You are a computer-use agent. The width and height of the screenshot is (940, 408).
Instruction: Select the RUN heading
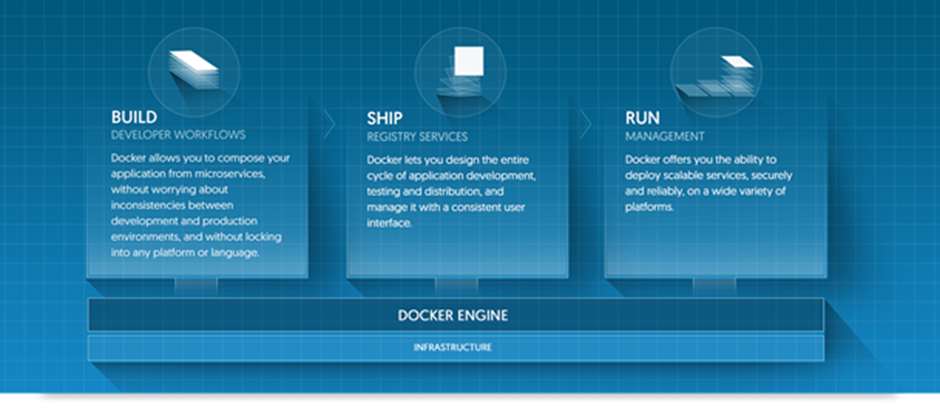[x=641, y=117]
